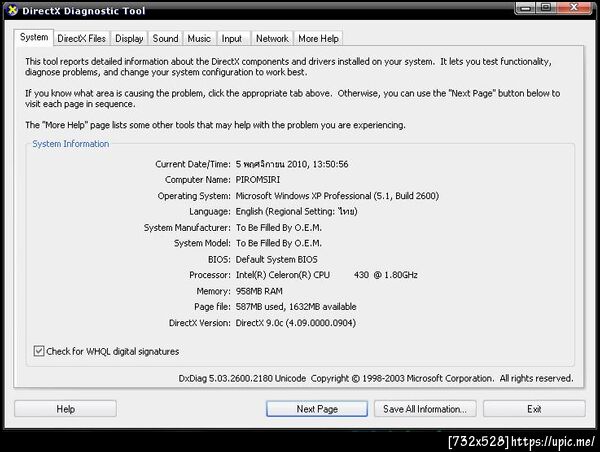The width and height of the screenshot is (600, 452).
Task: Click Save All Information button
Action: pos(425,409)
